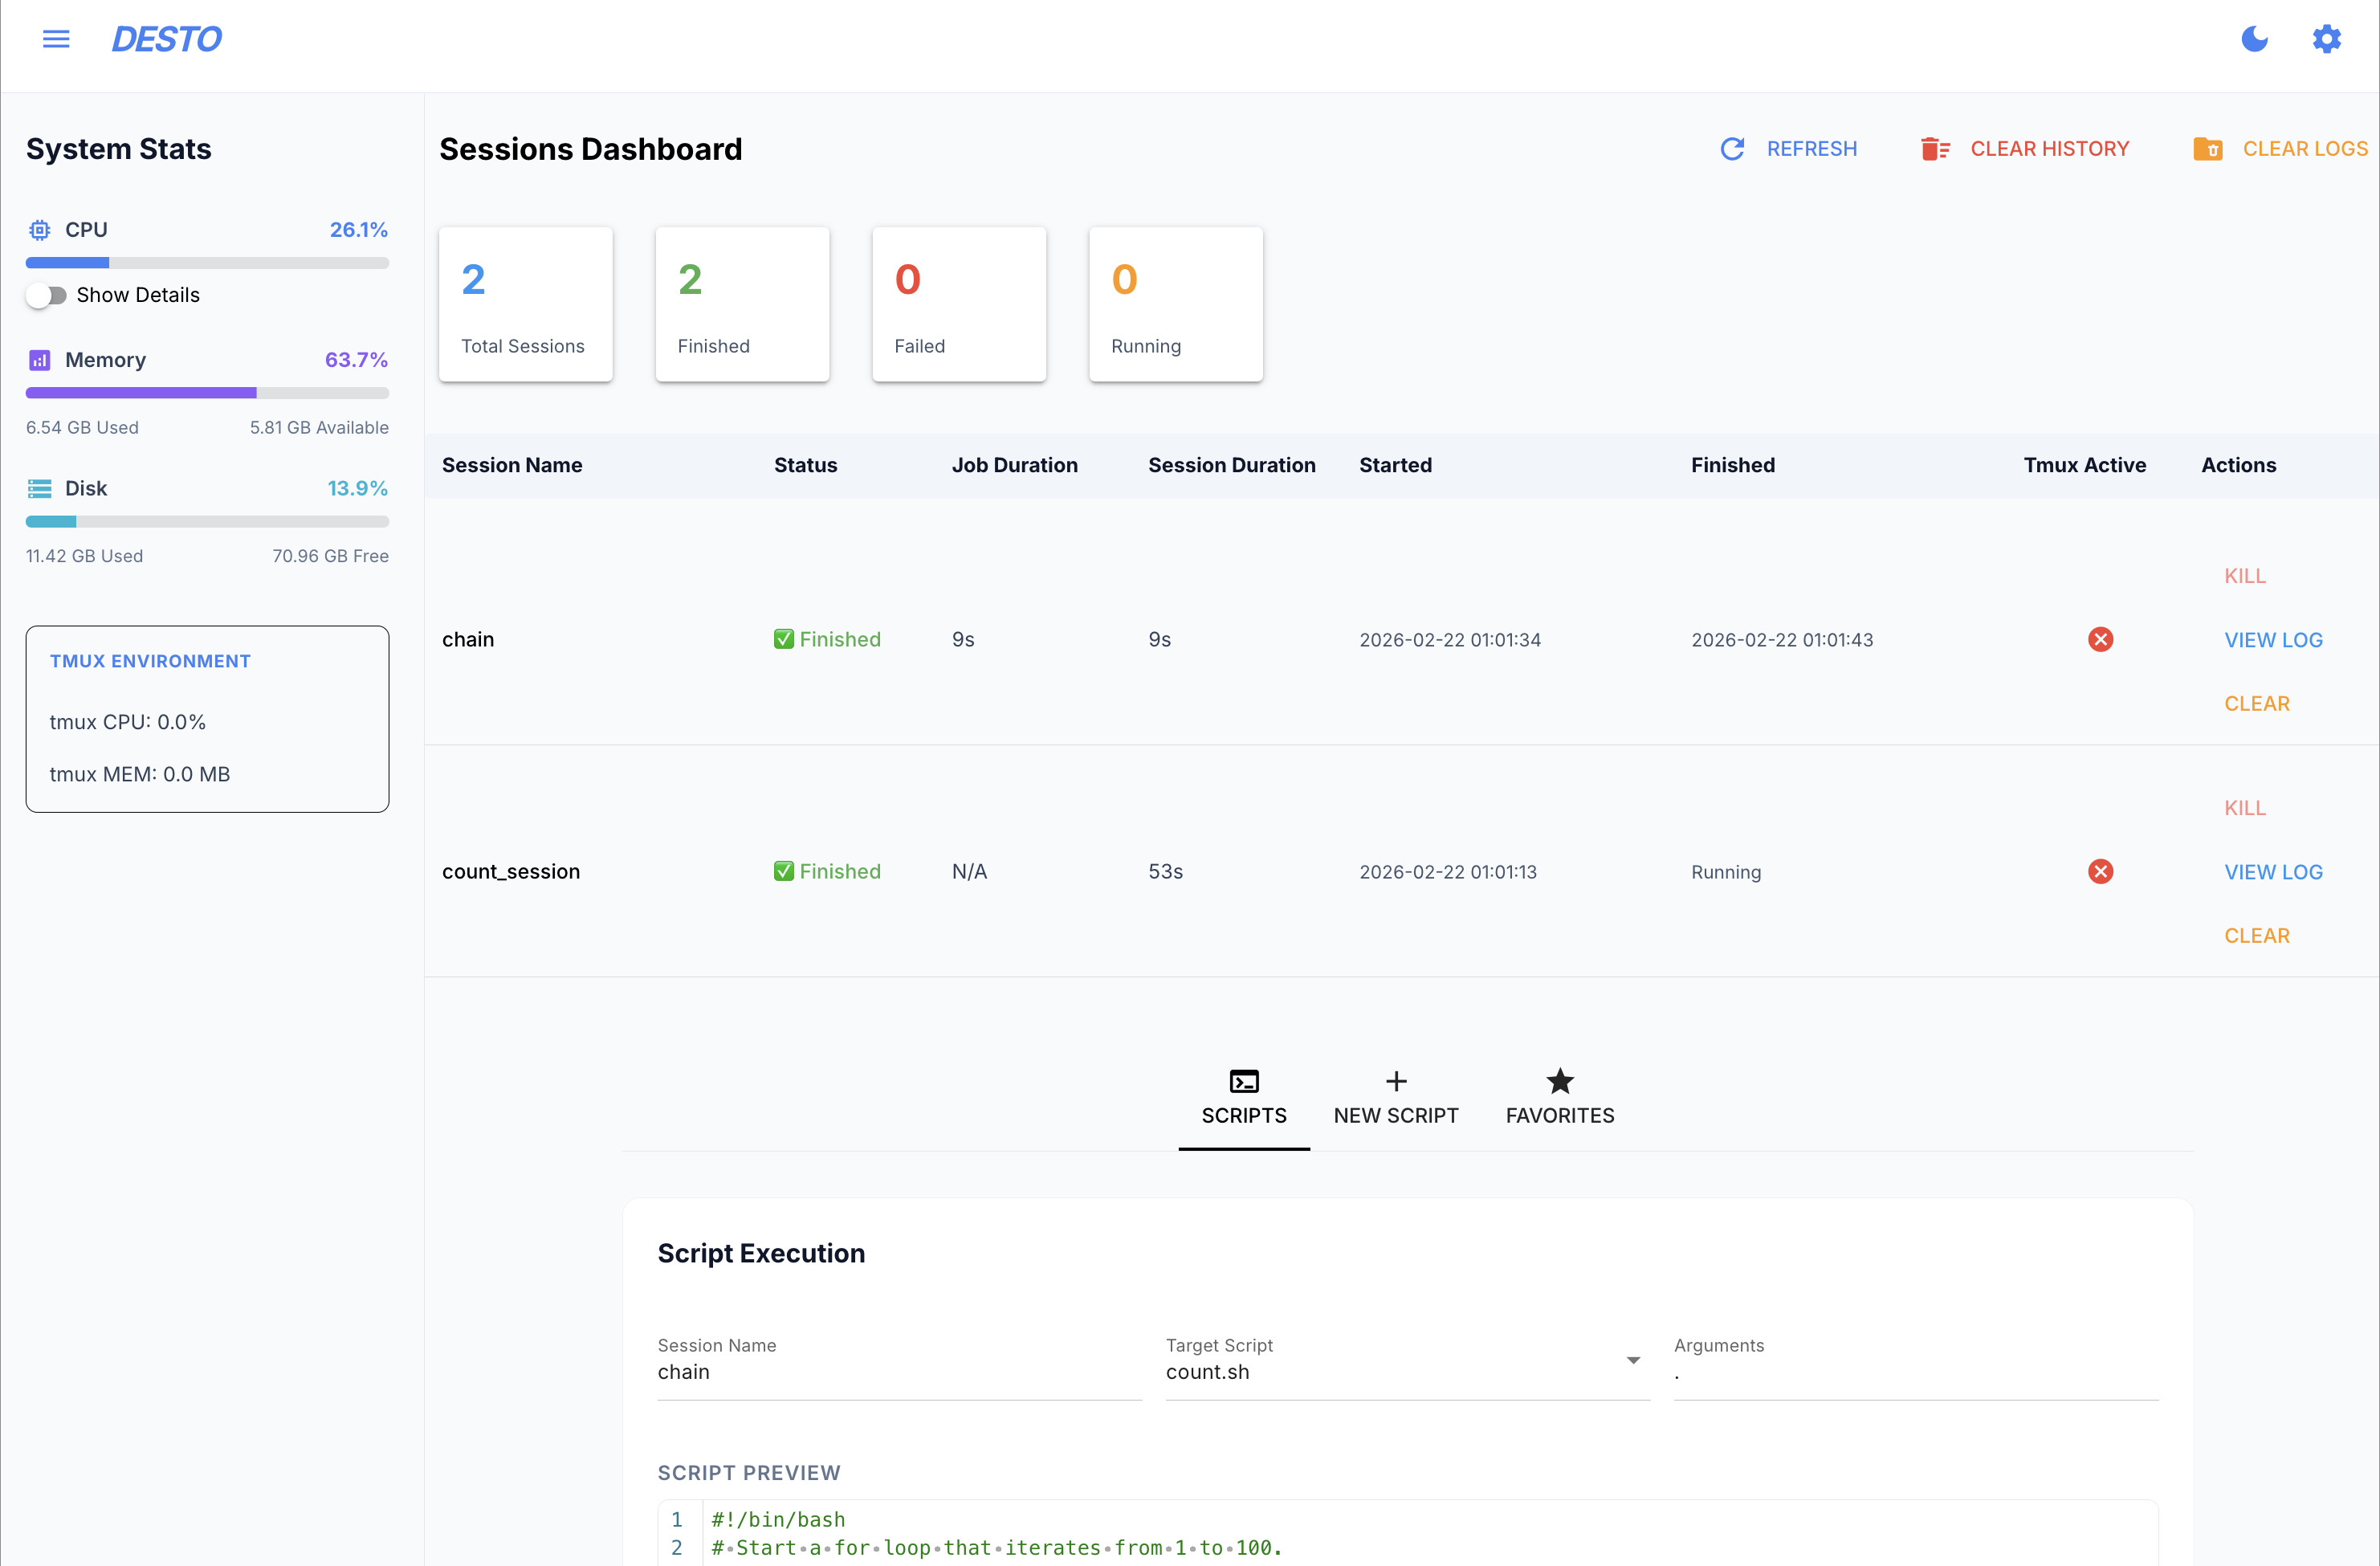Clear the count_session entry
The height and width of the screenshot is (1566, 2380).
point(2256,936)
